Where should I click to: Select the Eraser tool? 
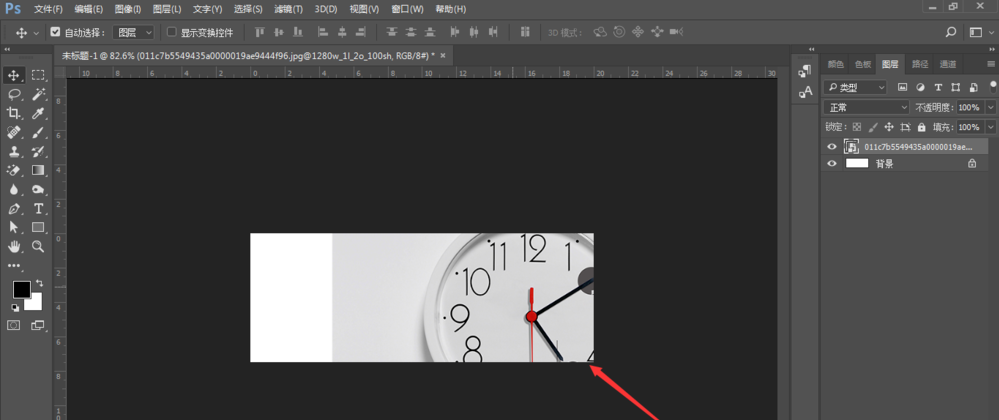pos(13,170)
